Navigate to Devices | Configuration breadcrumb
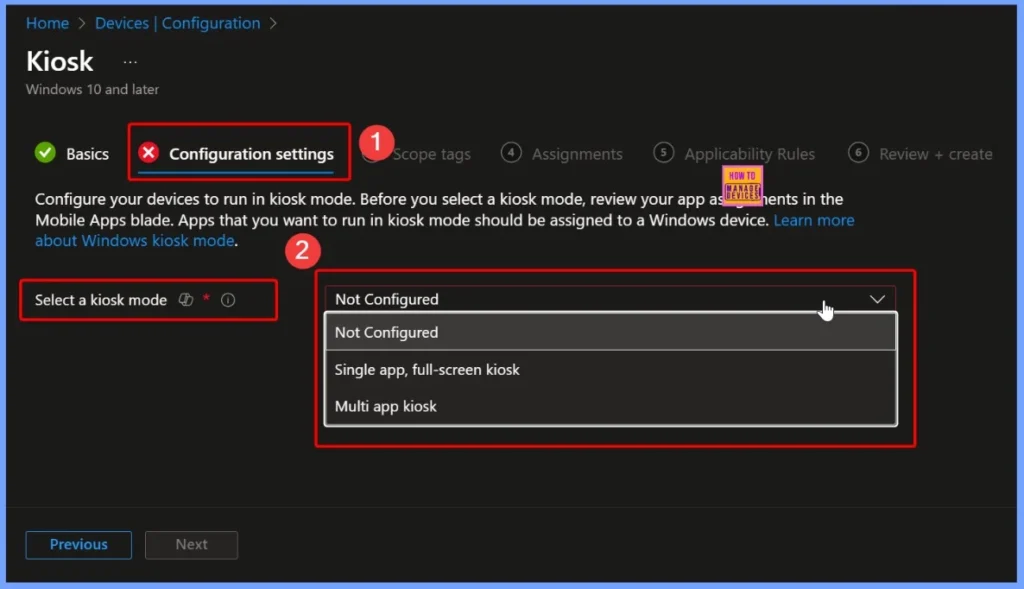The width and height of the screenshot is (1024, 589). pyautogui.click(x=177, y=22)
